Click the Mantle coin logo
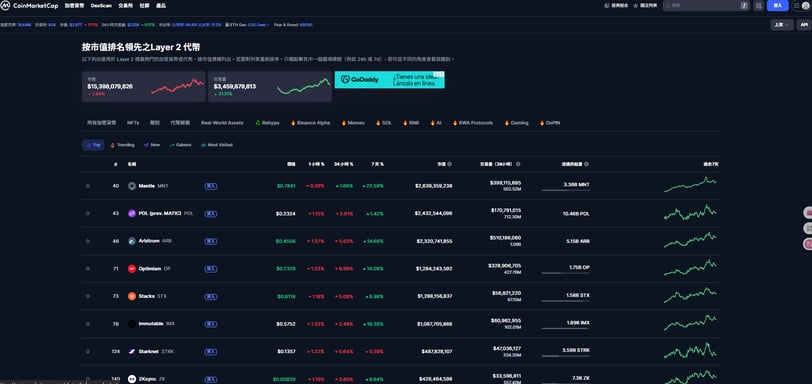Viewport: 812px width, 384px height. (x=132, y=186)
